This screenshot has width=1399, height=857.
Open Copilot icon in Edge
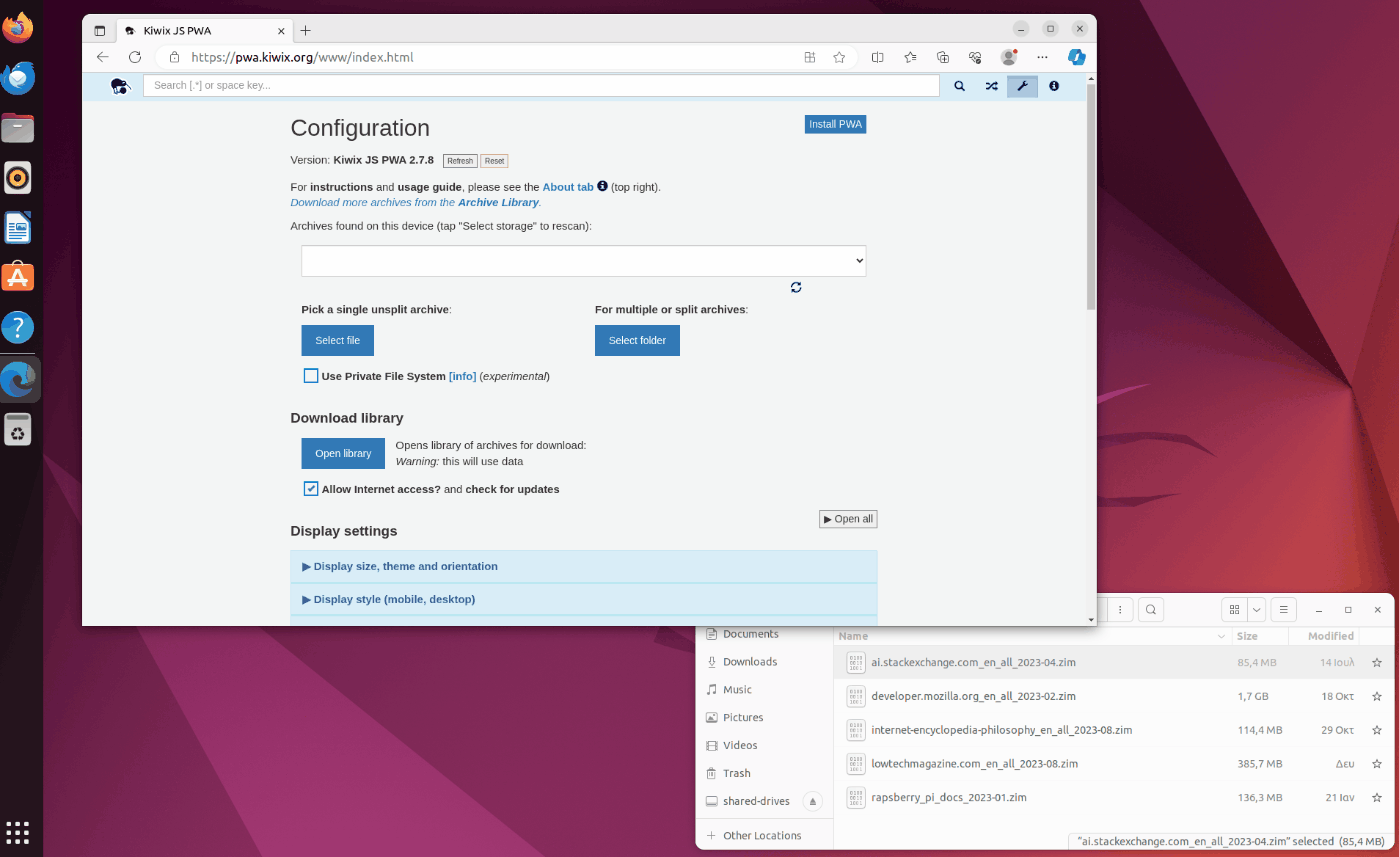coord(1077,57)
